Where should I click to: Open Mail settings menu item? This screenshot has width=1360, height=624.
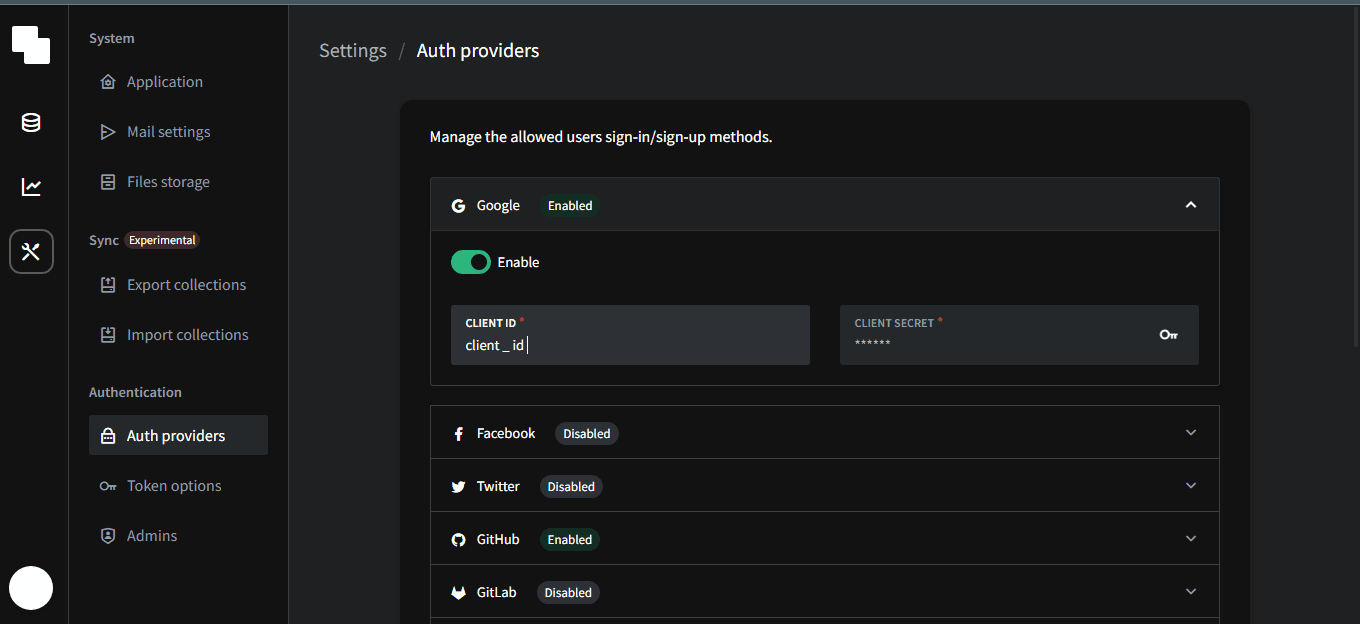(x=178, y=132)
